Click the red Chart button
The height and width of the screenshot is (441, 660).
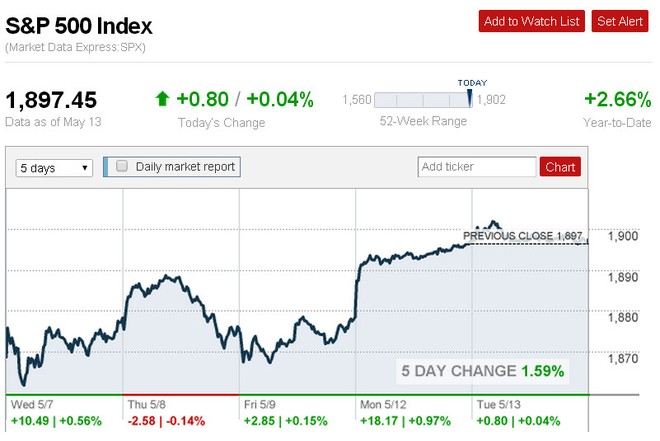click(560, 167)
